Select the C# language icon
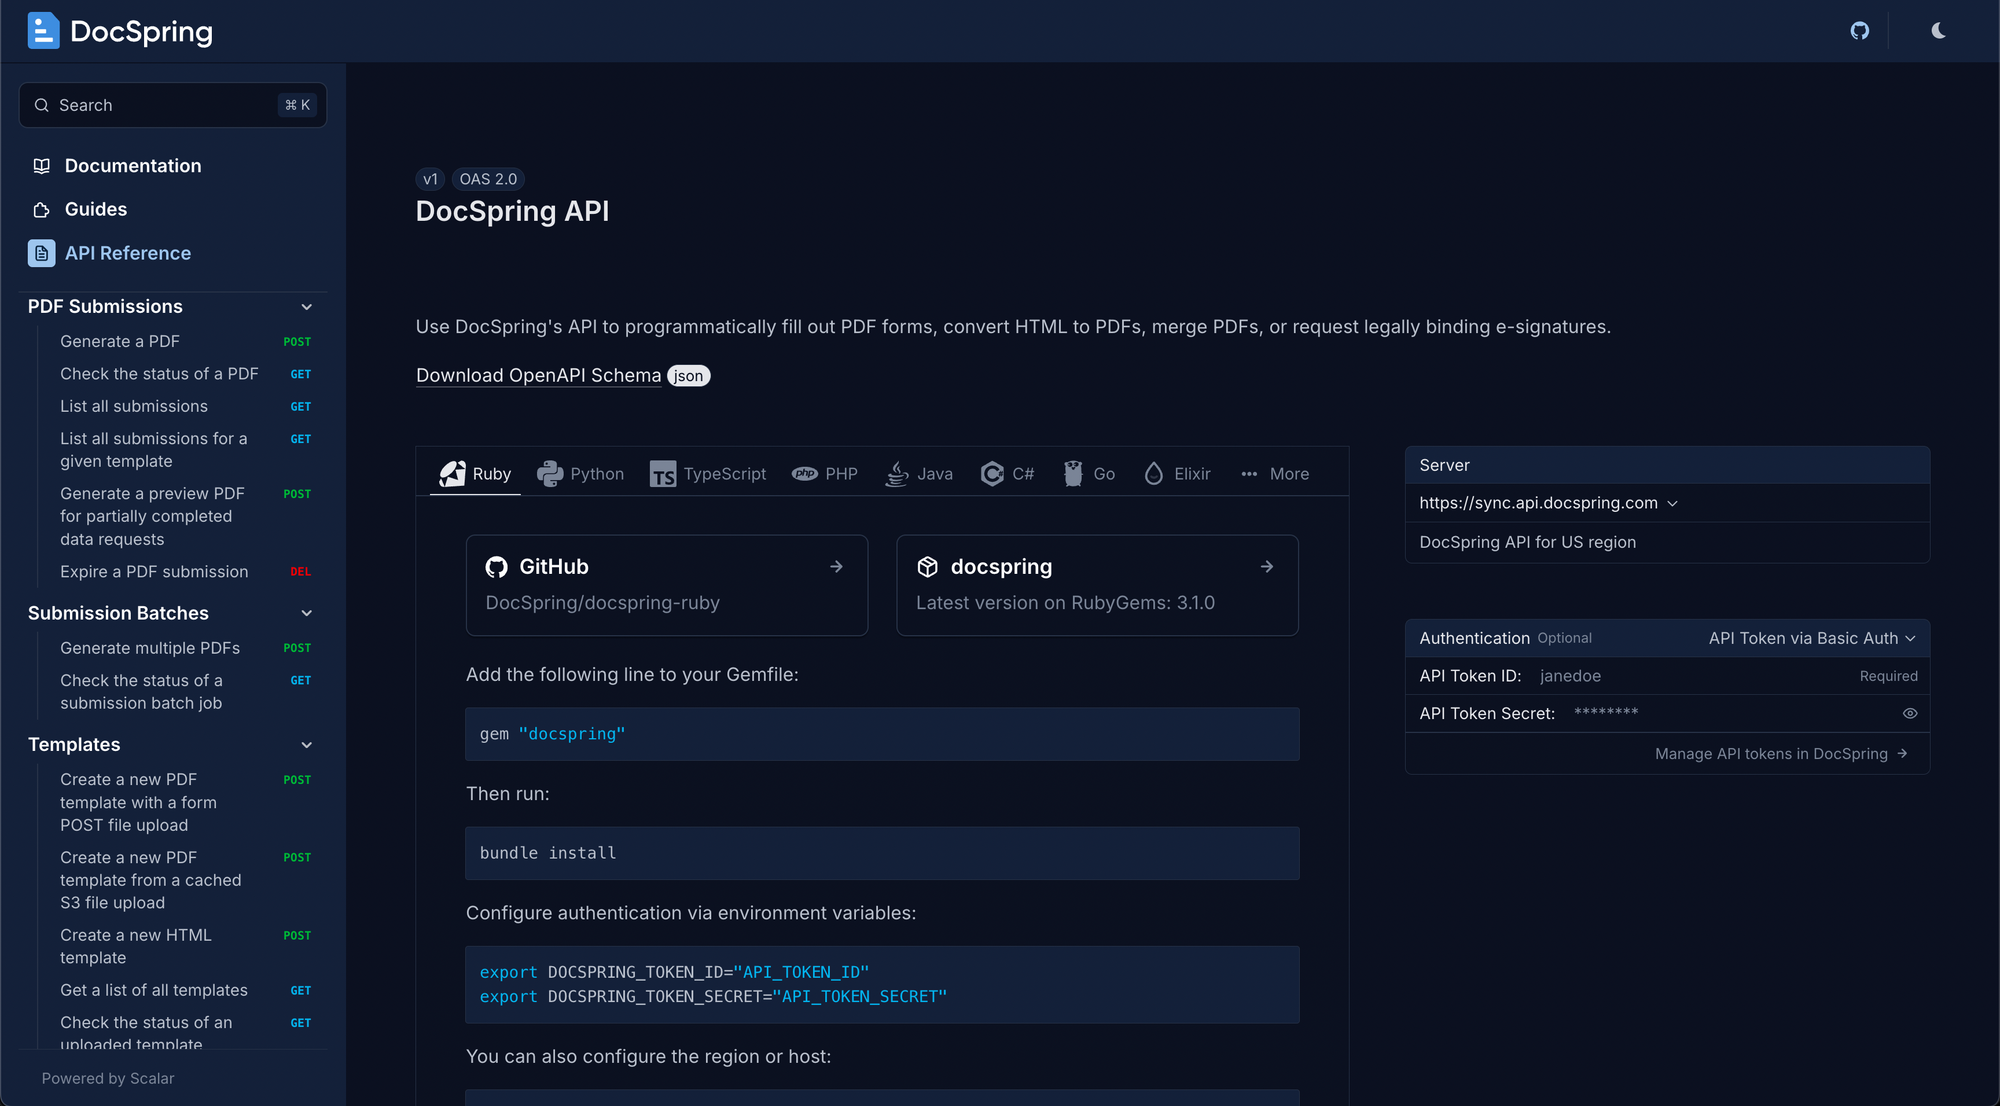 pos(992,474)
